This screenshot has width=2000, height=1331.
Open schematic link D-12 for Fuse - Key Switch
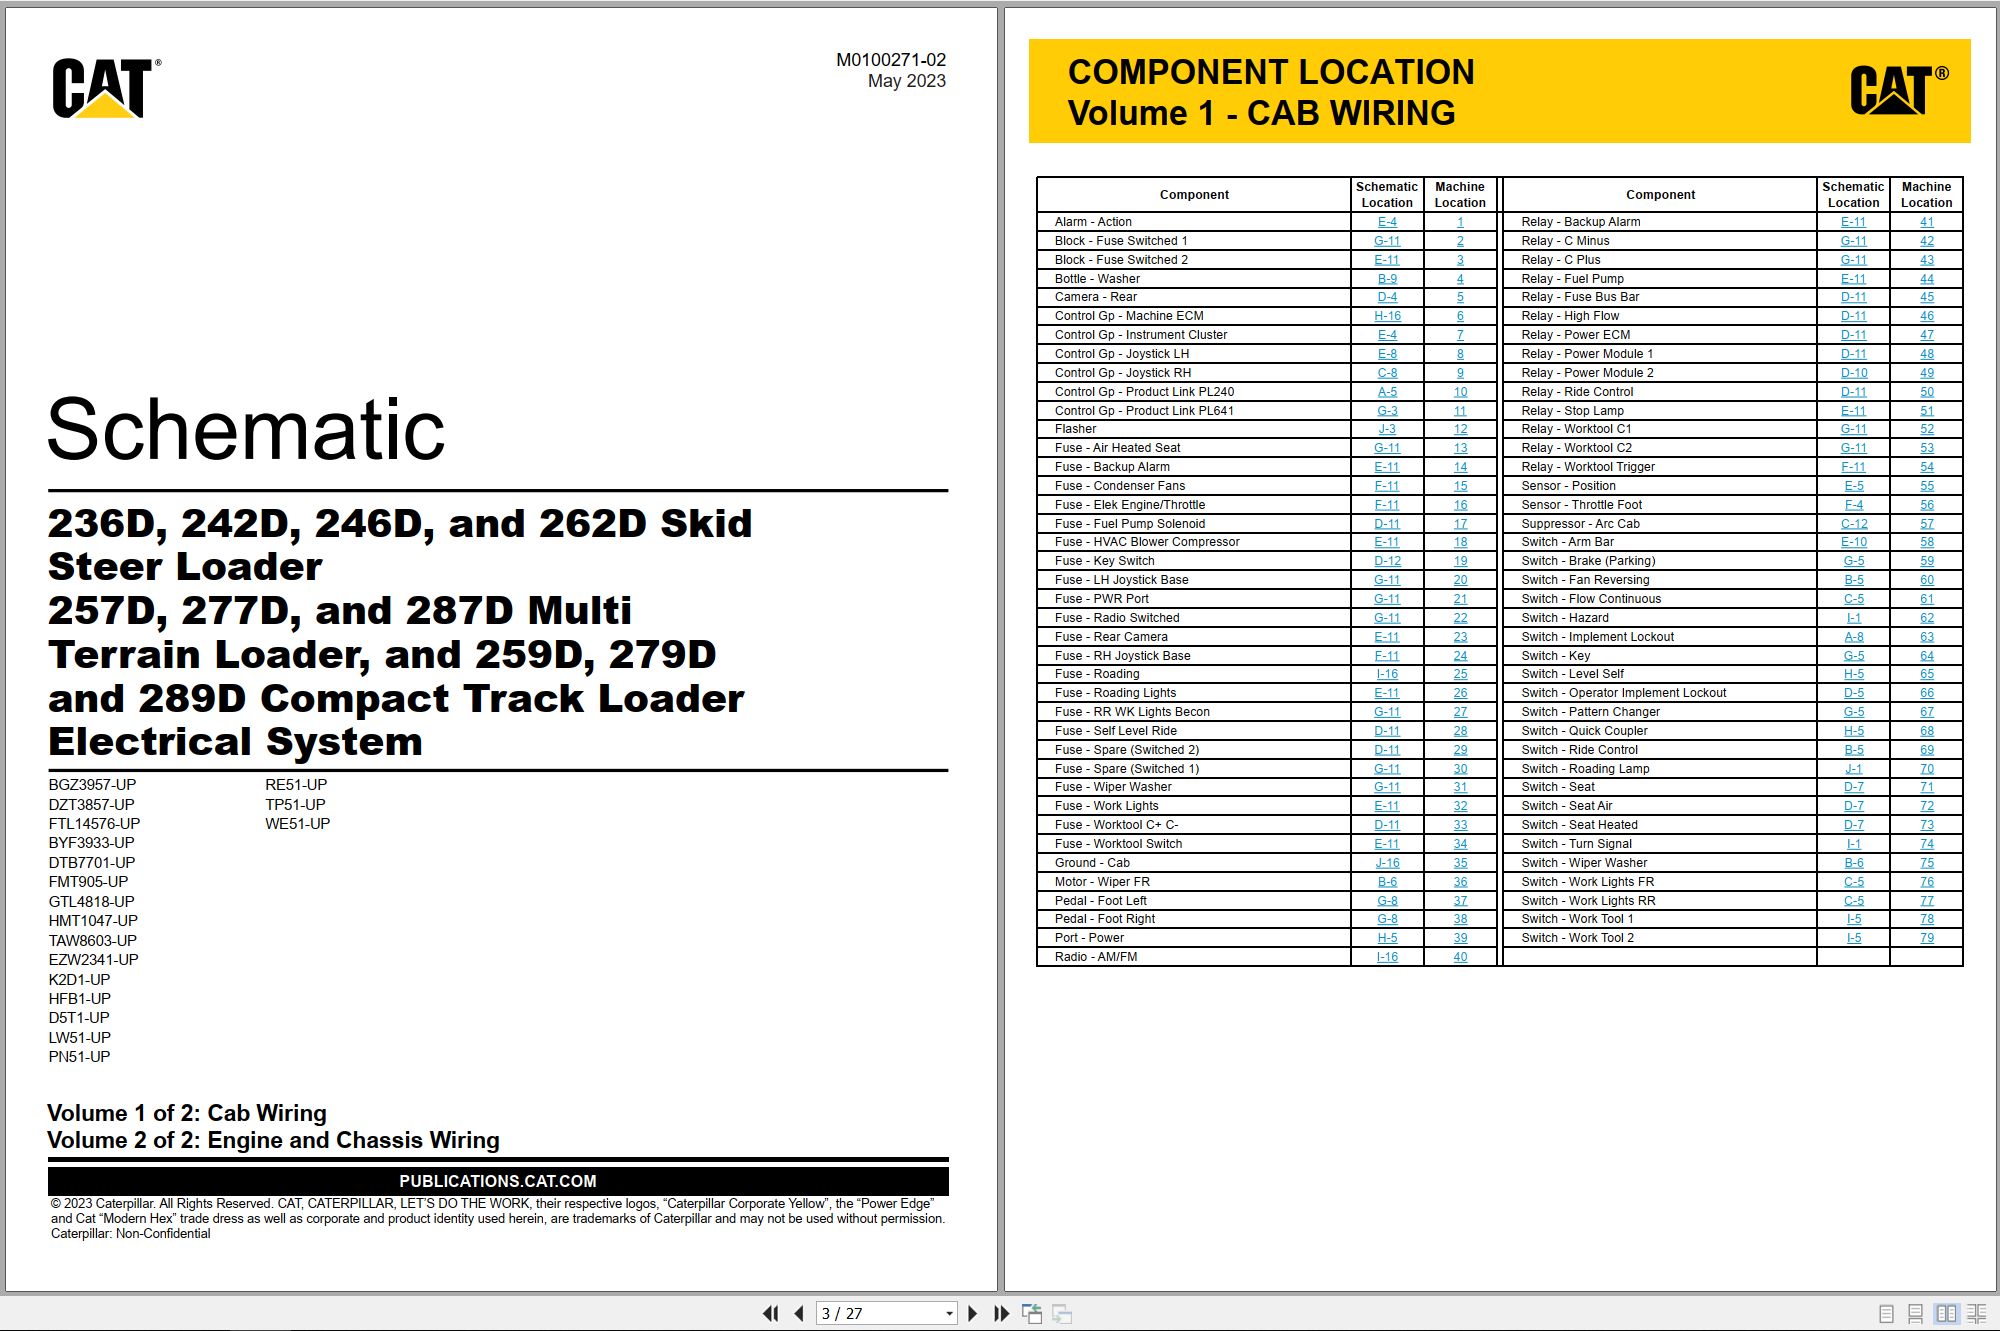tap(1387, 561)
